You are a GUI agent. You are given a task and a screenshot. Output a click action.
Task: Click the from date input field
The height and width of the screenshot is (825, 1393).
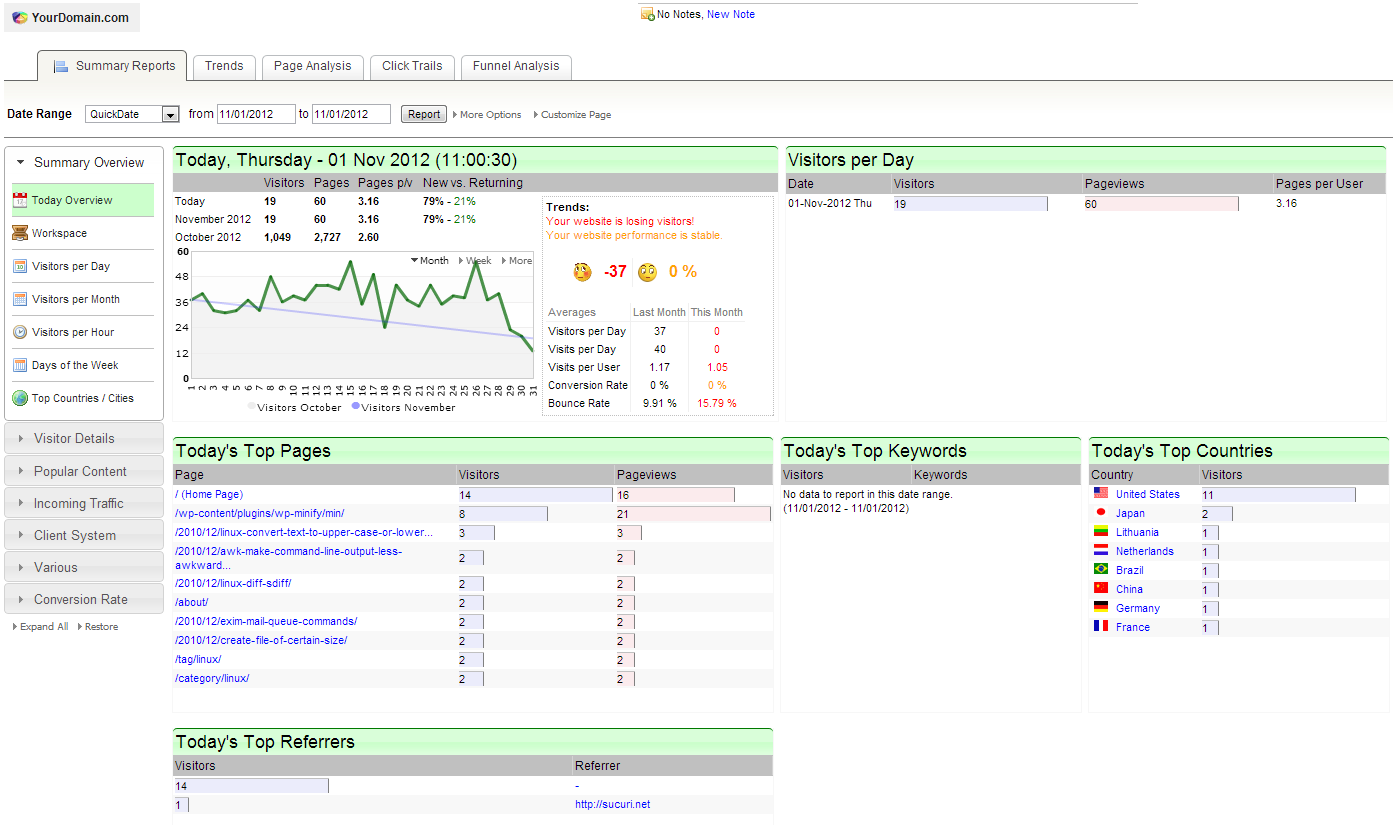tap(256, 114)
